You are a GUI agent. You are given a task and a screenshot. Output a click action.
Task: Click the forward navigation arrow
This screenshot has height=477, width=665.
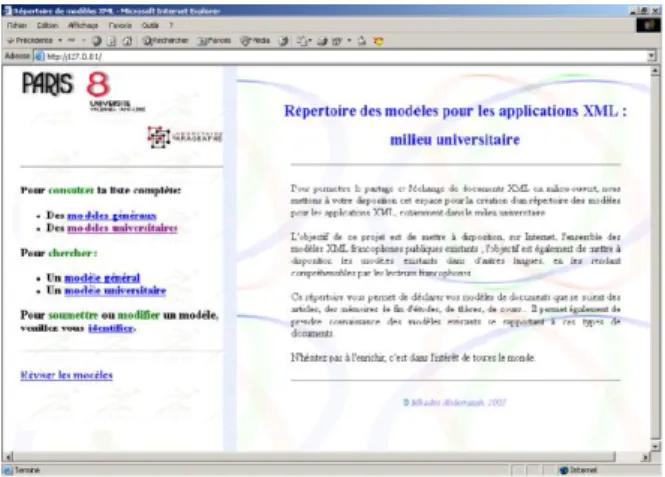pyautogui.click(x=72, y=41)
